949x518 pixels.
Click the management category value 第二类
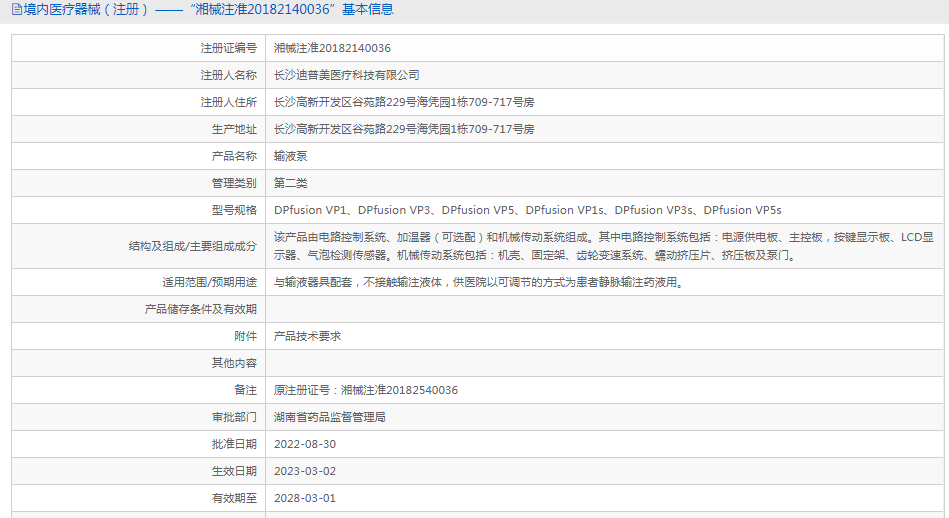(x=290, y=183)
